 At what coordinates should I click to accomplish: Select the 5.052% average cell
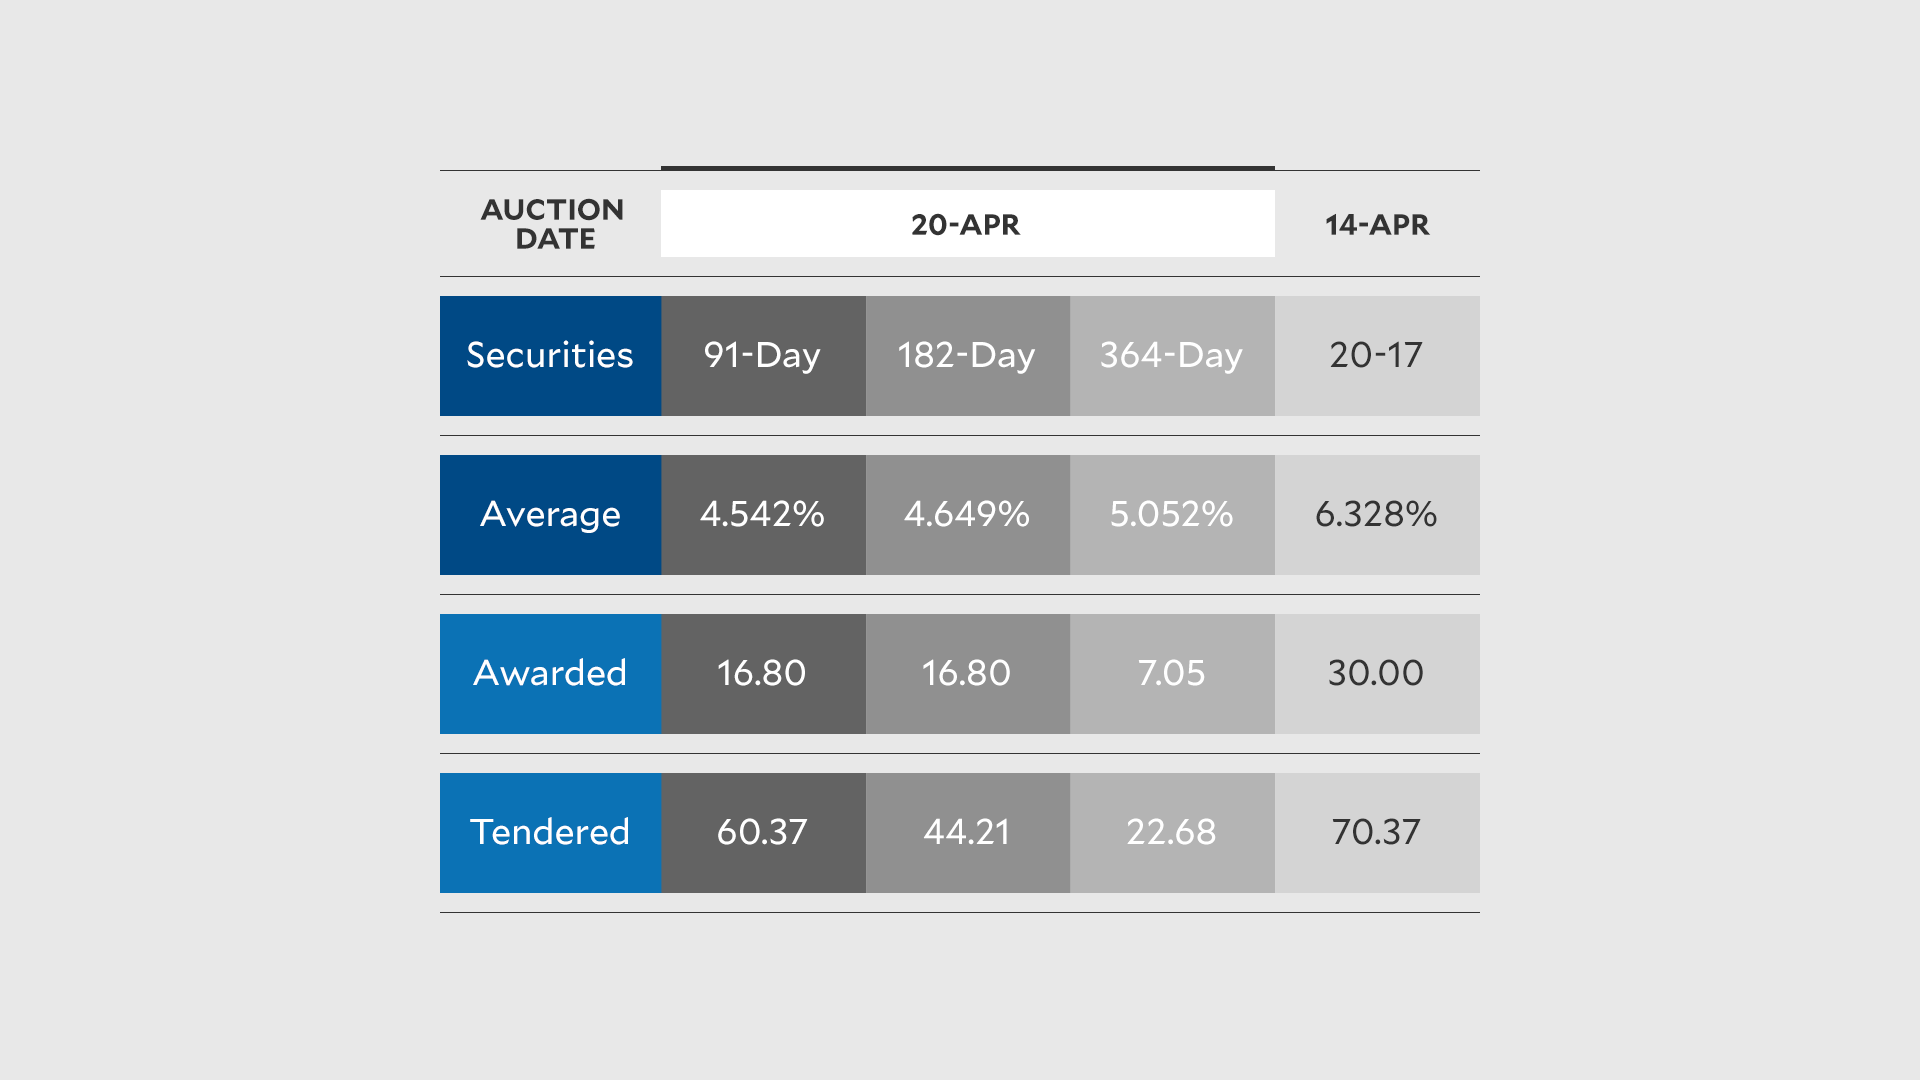1172,515
